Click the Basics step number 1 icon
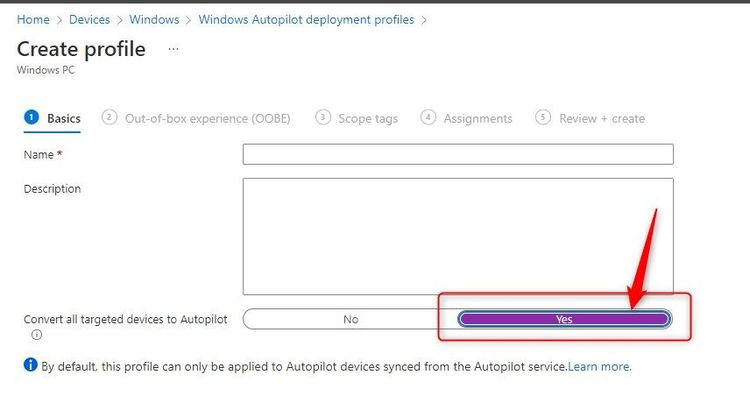Screen dimensions: 750x410 (x=30, y=118)
